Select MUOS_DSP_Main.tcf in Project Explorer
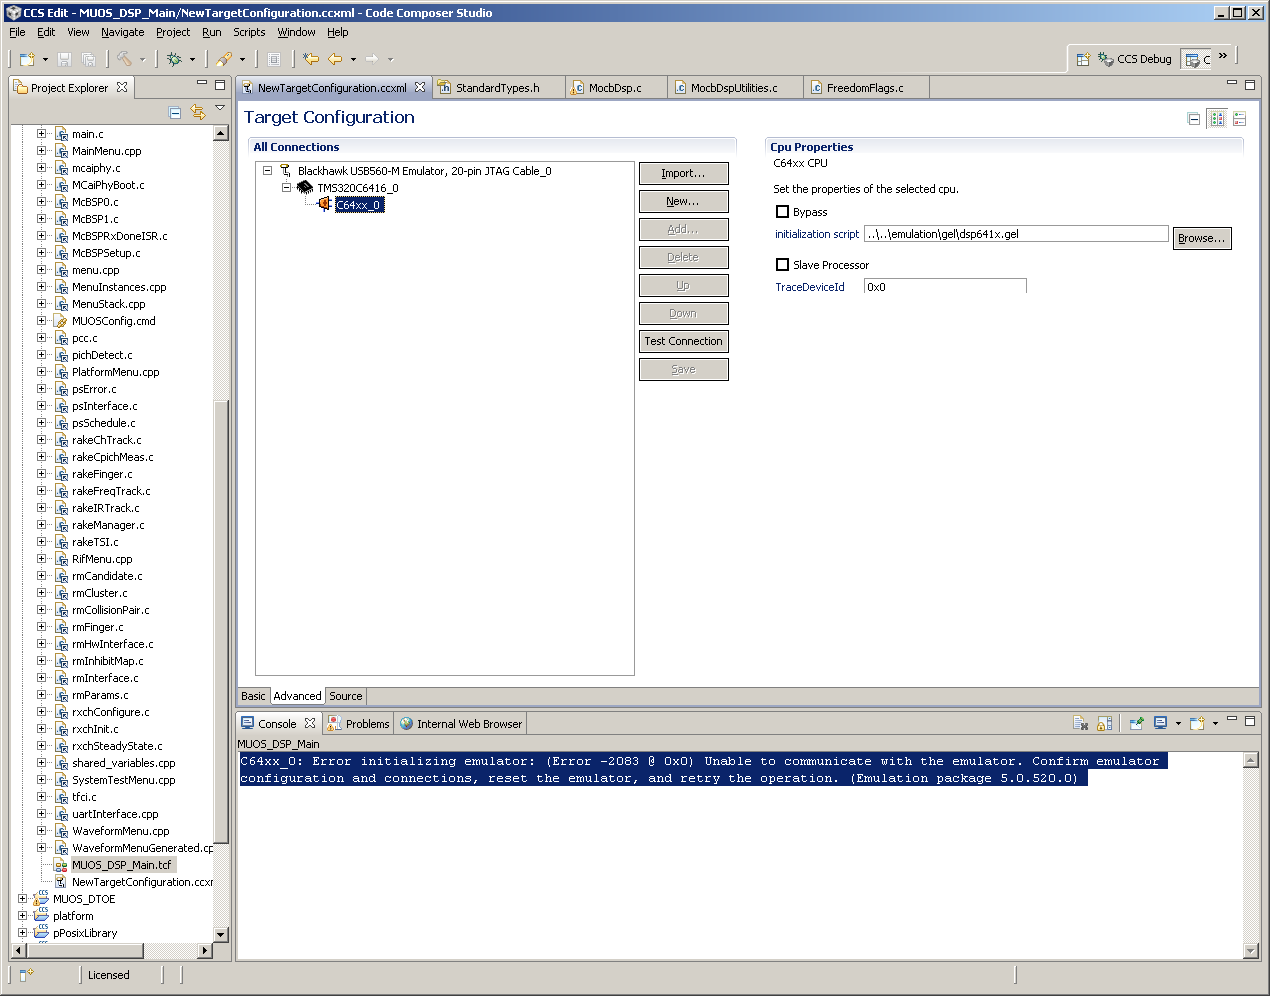Image resolution: width=1270 pixels, height=996 pixels. [122, 865]
